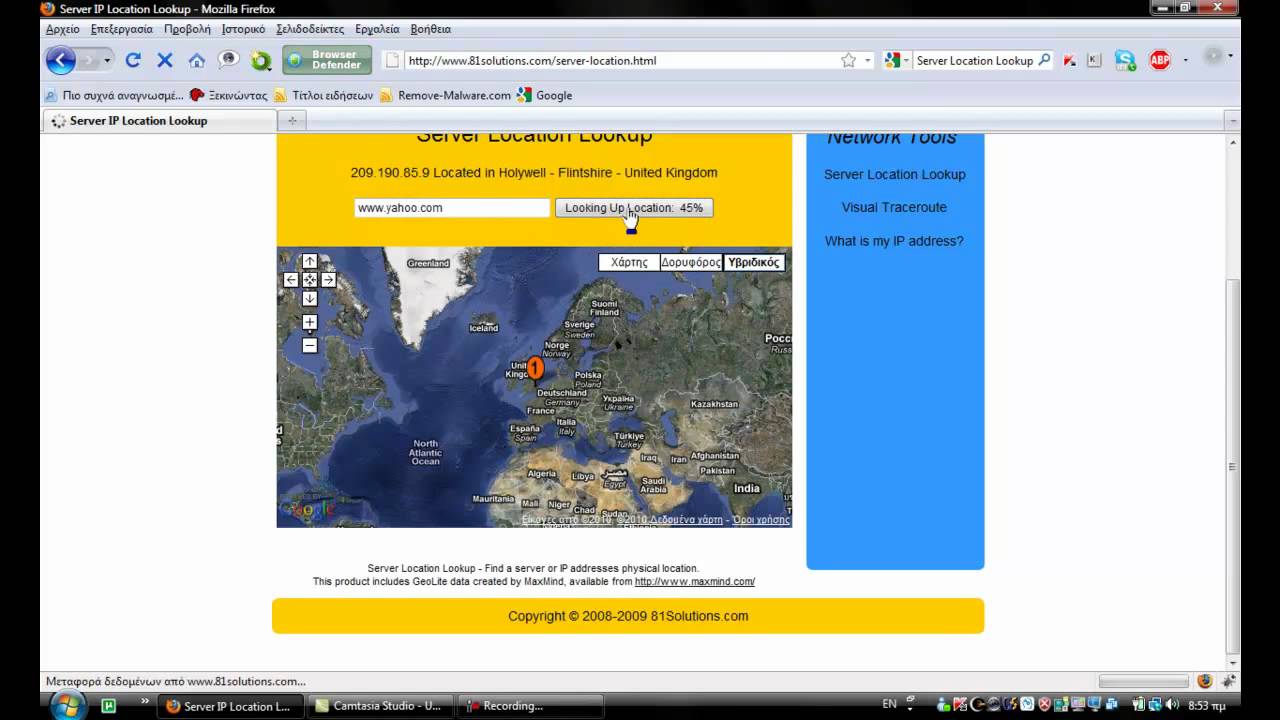Click the Firefox icon in status bar
1280x720 pixels.
1204,681
